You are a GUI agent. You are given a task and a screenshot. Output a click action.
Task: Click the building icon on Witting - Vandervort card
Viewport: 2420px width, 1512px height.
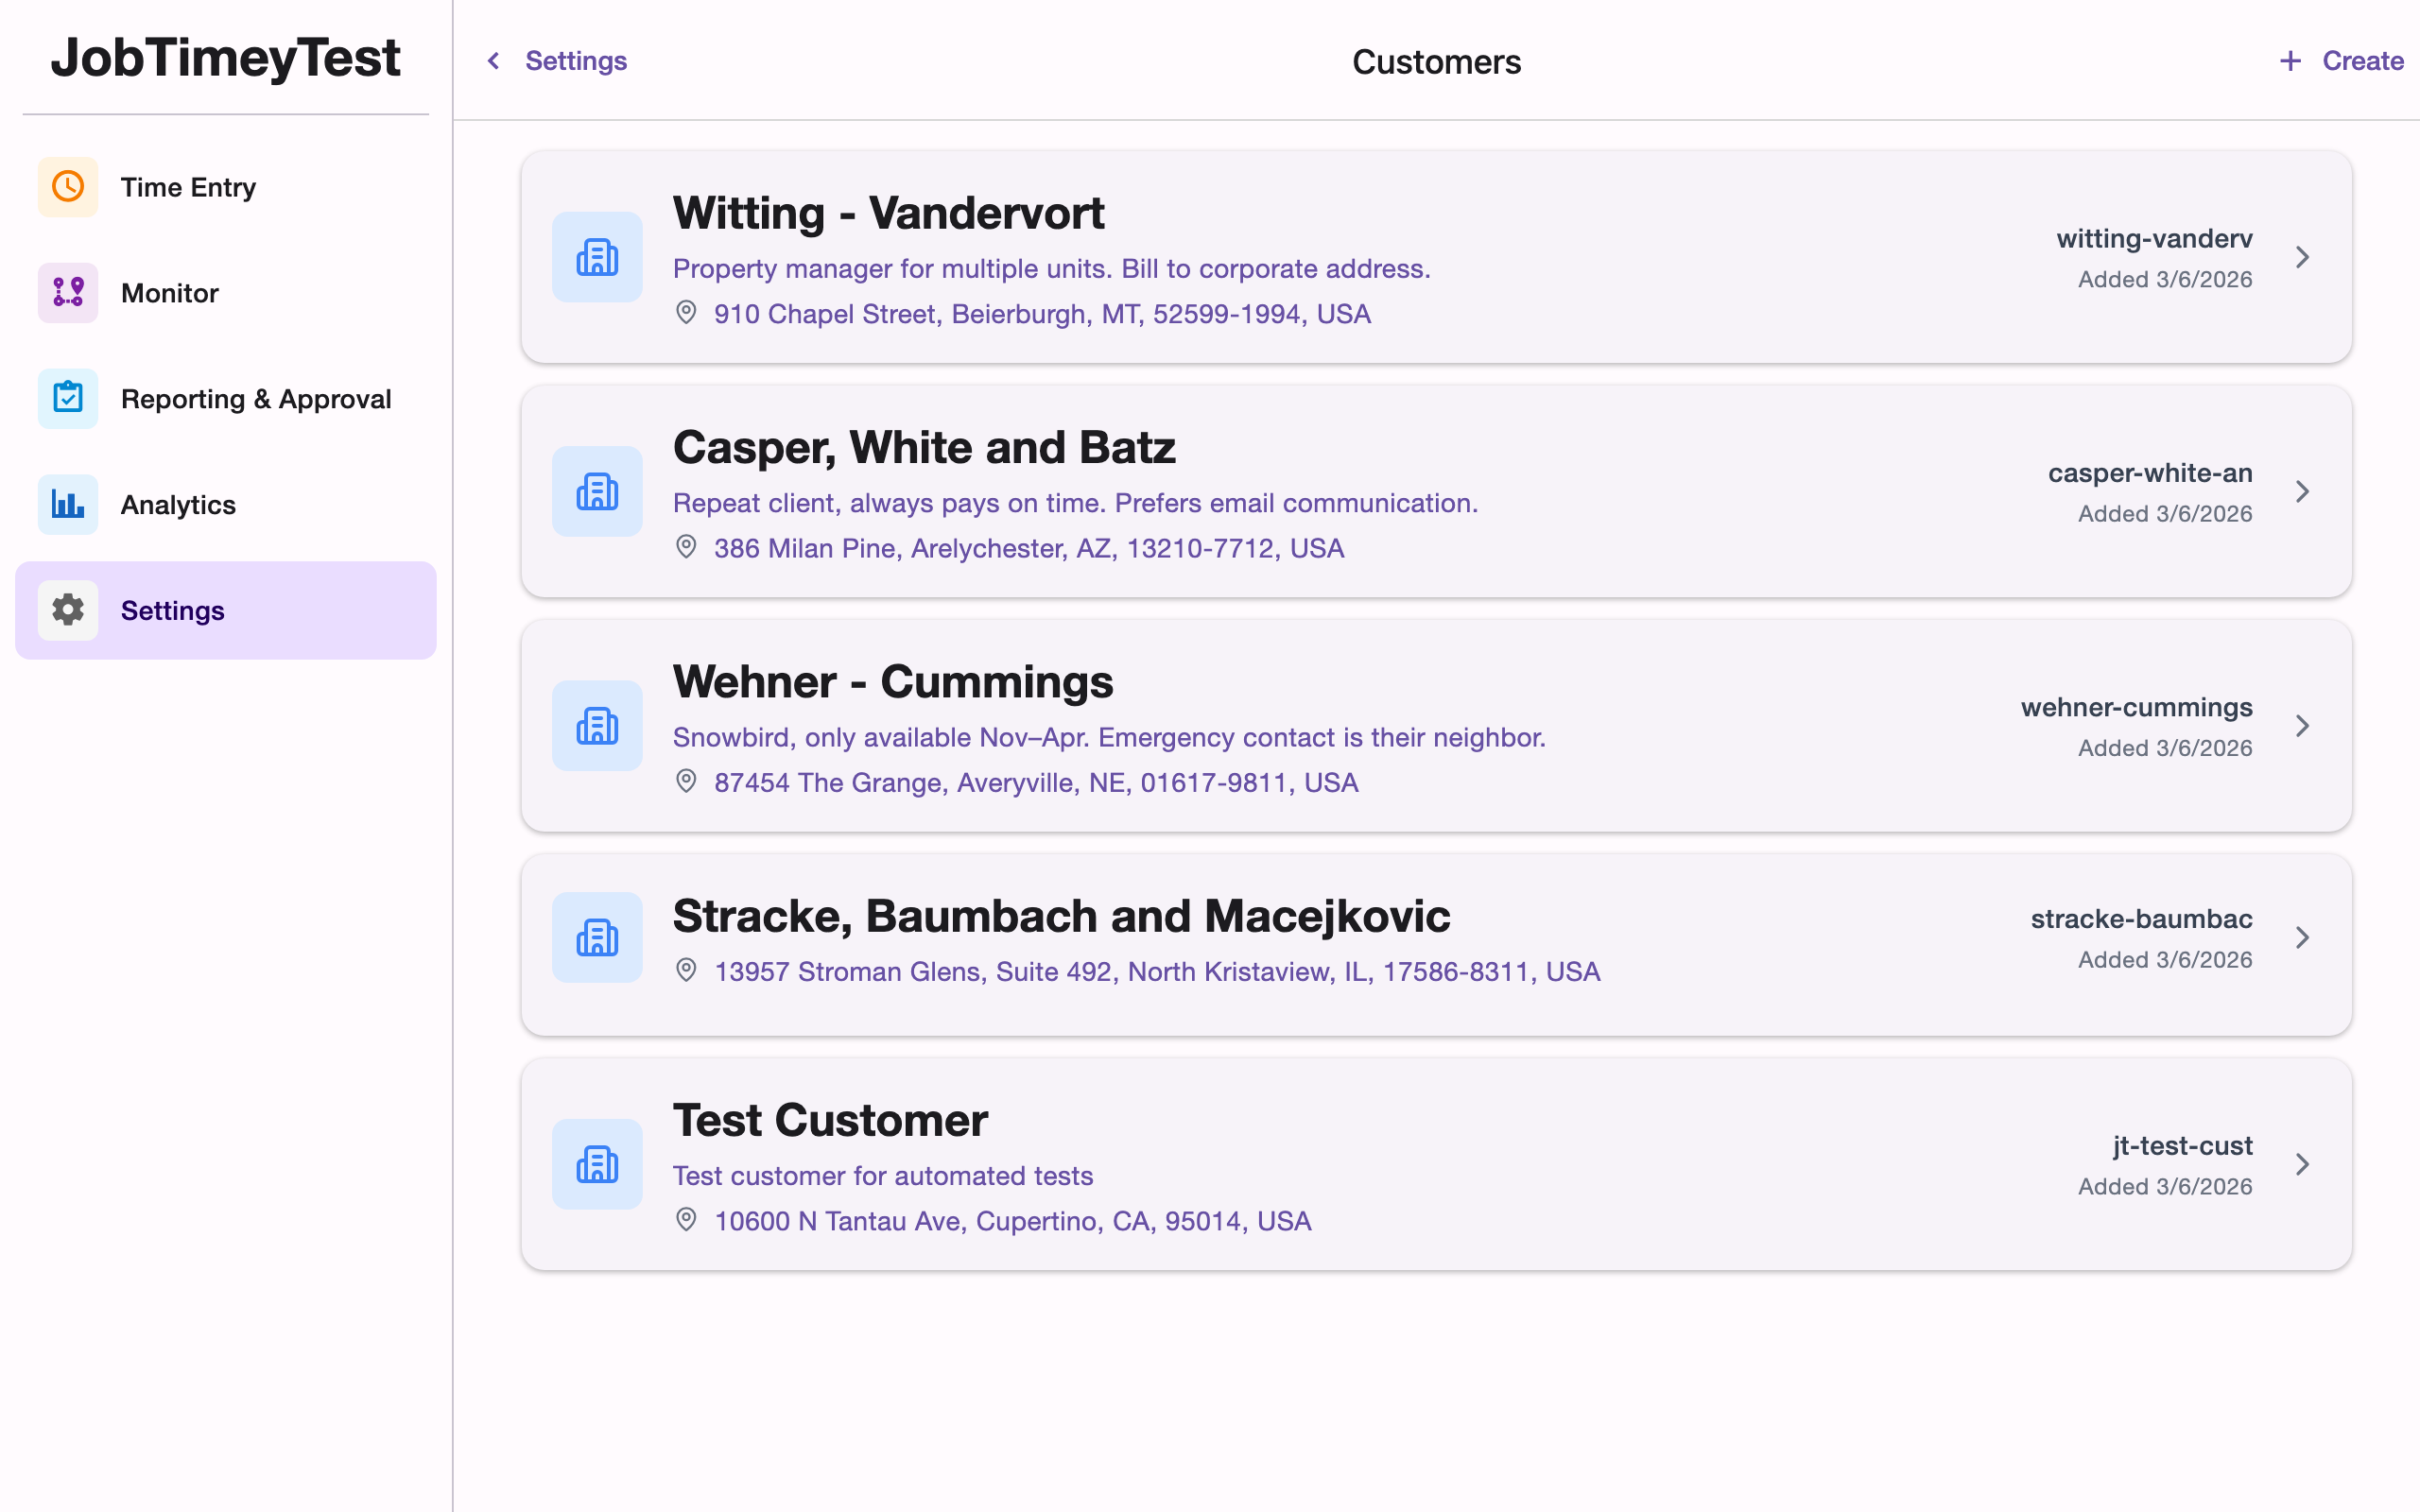(597, 257)
